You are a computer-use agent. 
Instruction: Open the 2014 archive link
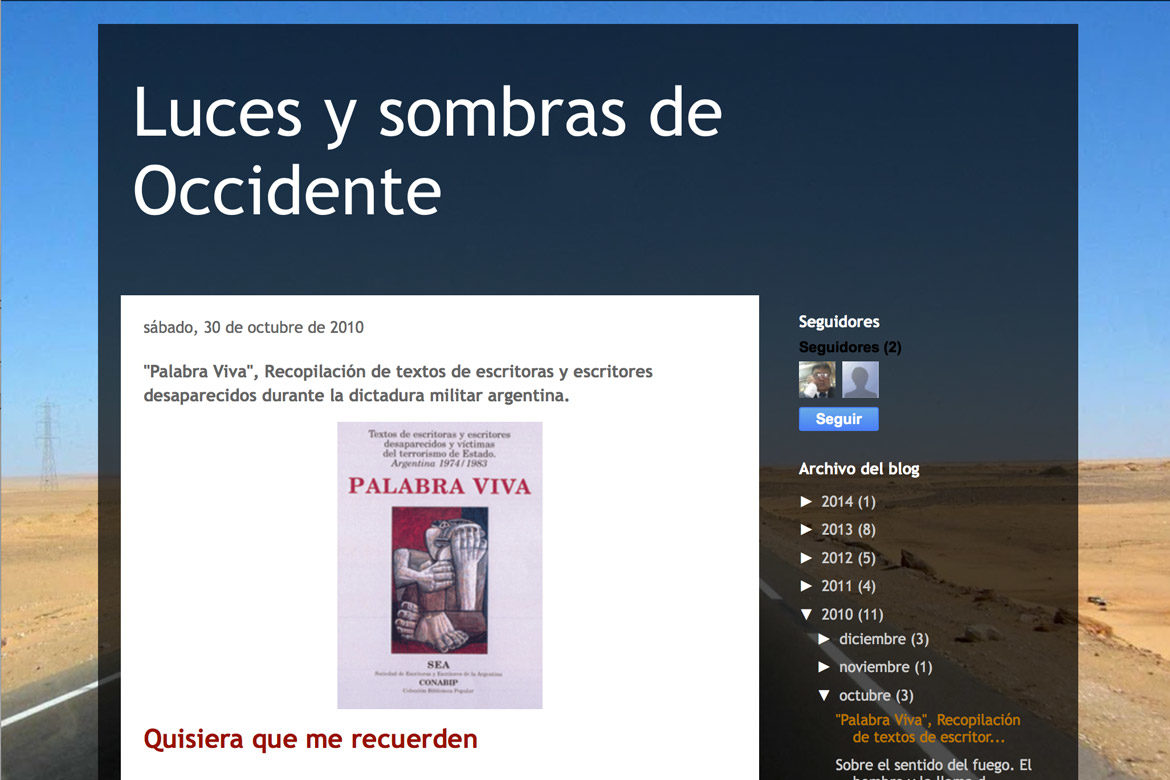tap(837, 502)
